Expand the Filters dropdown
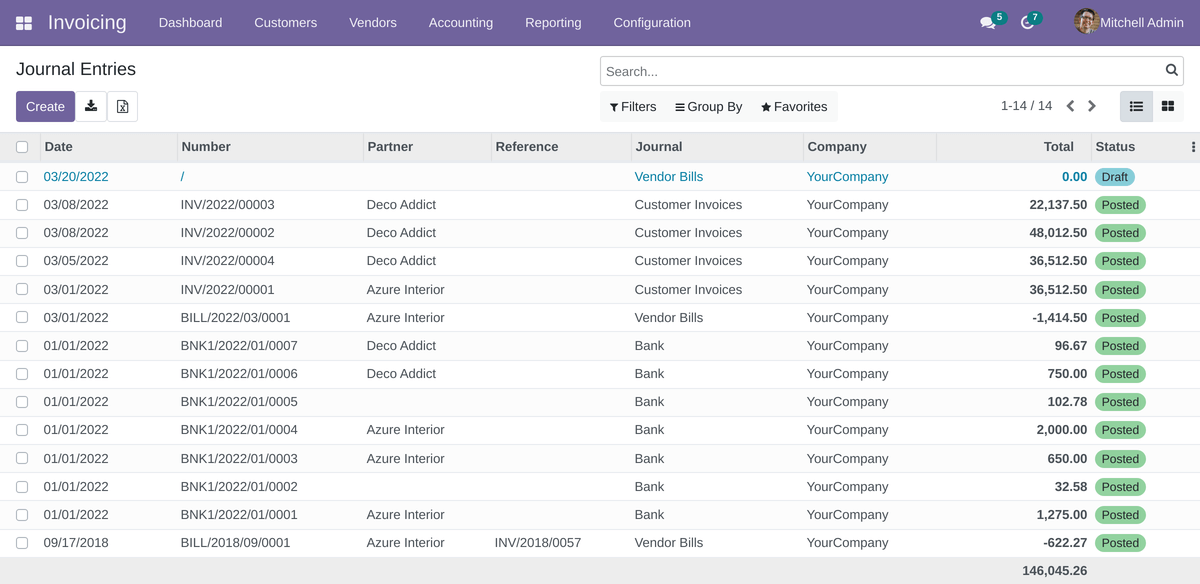This screenshot has width=1200, height=584. 633,107
